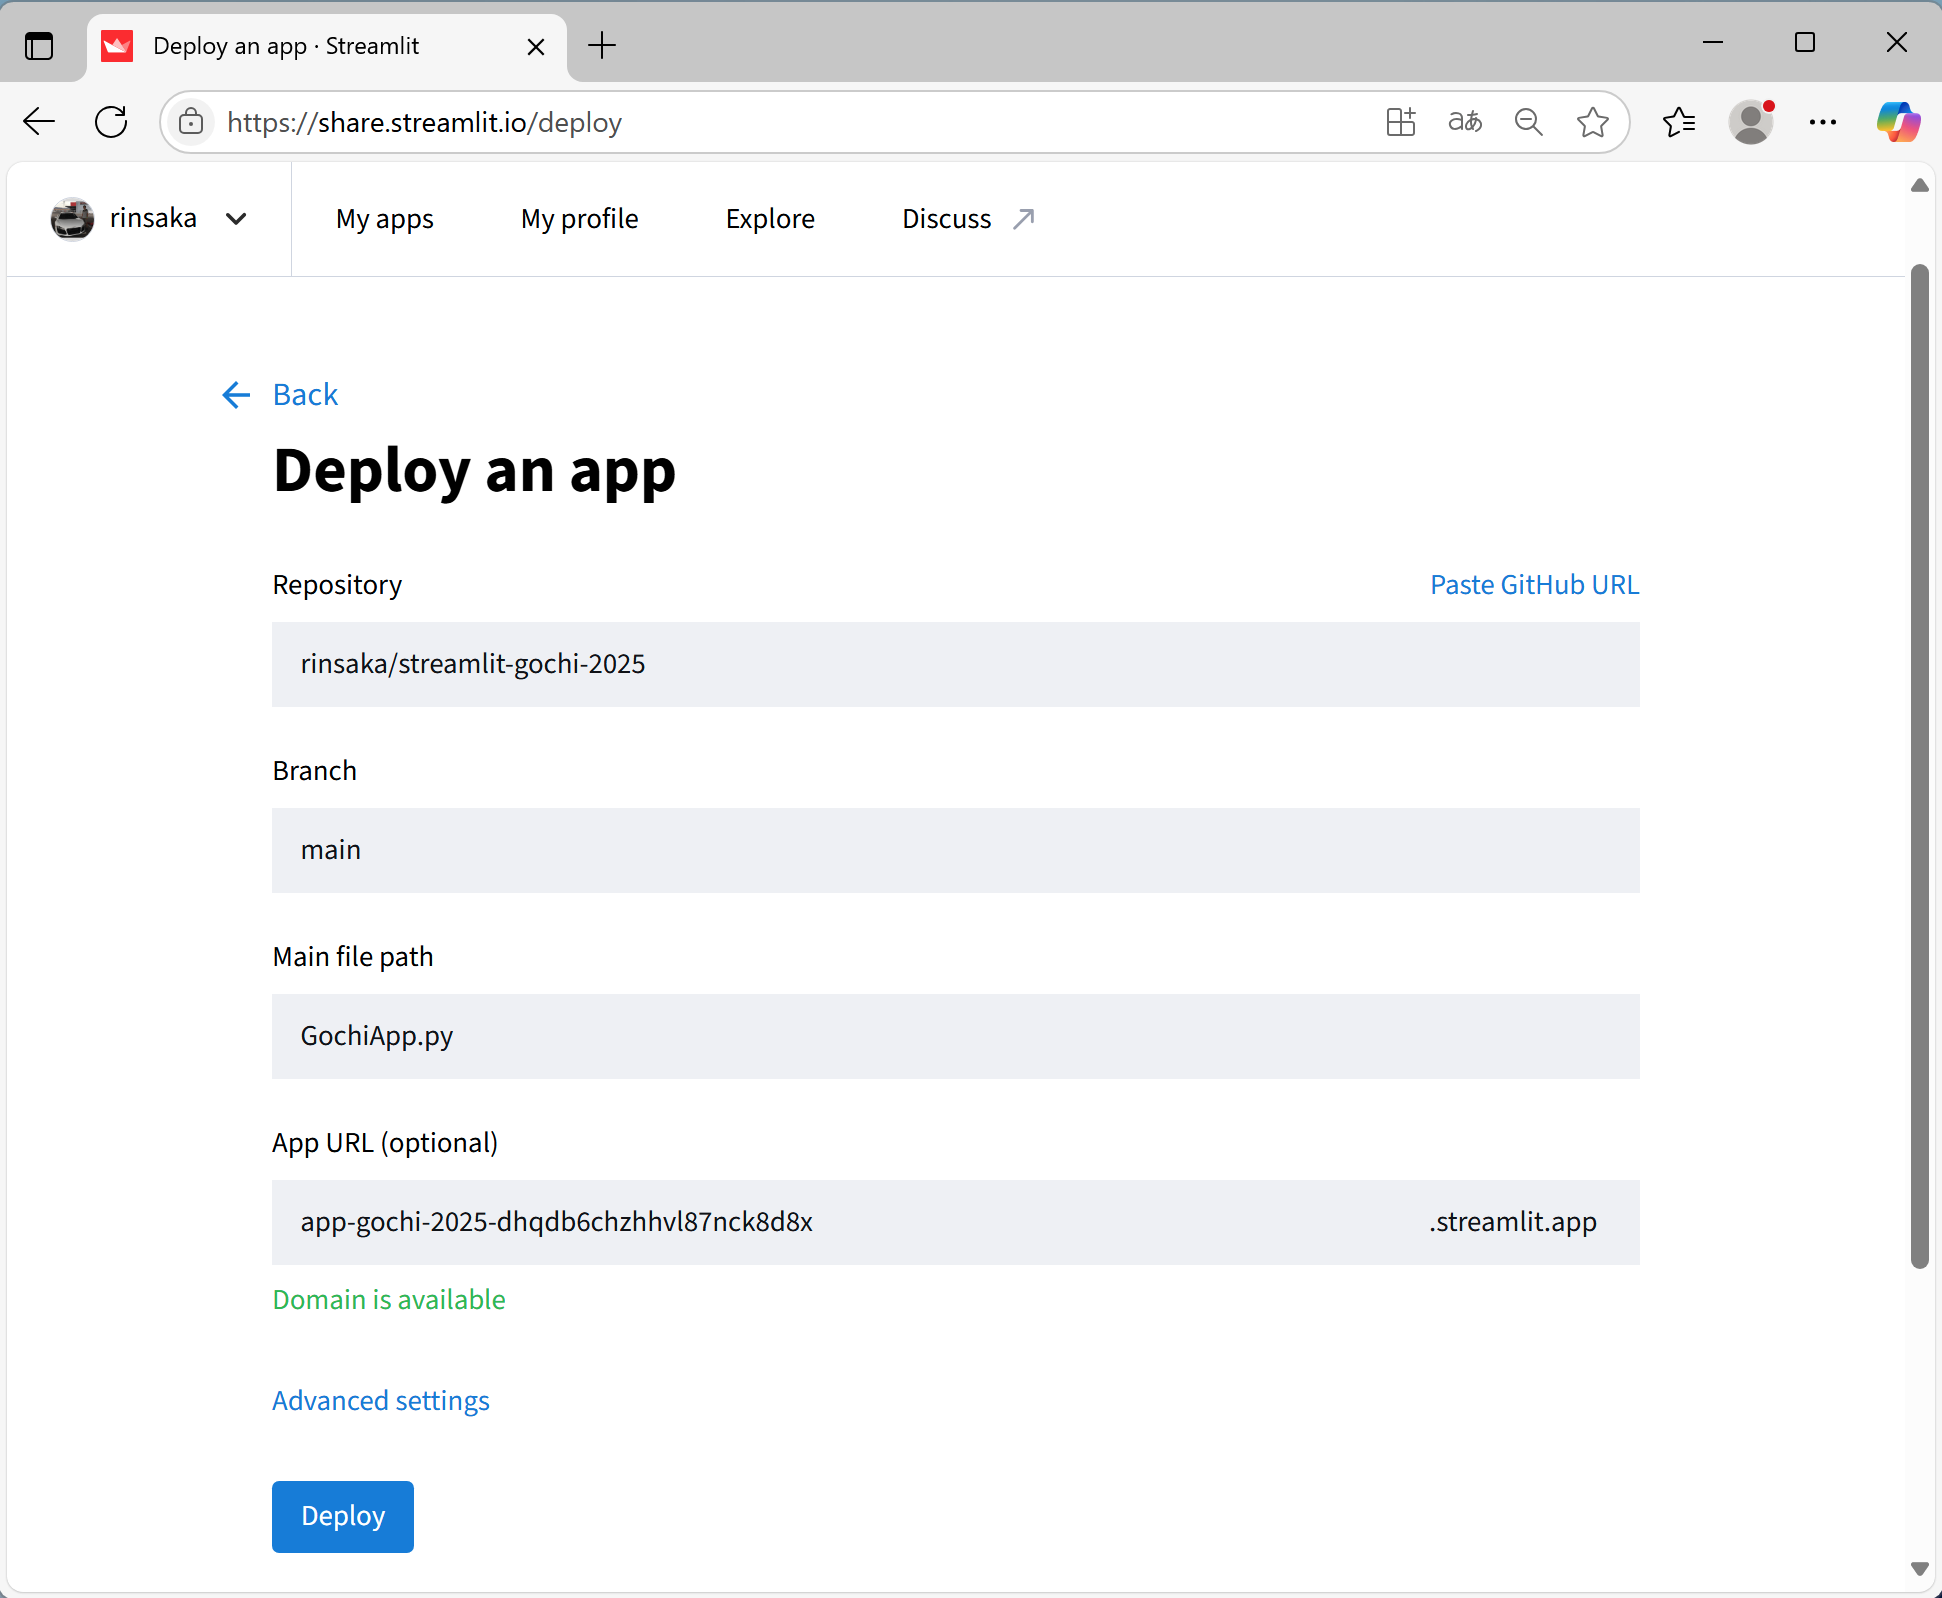Close the Deploy an app tab
This screenshot has height=1598, width=1942.
pos(536,47)
